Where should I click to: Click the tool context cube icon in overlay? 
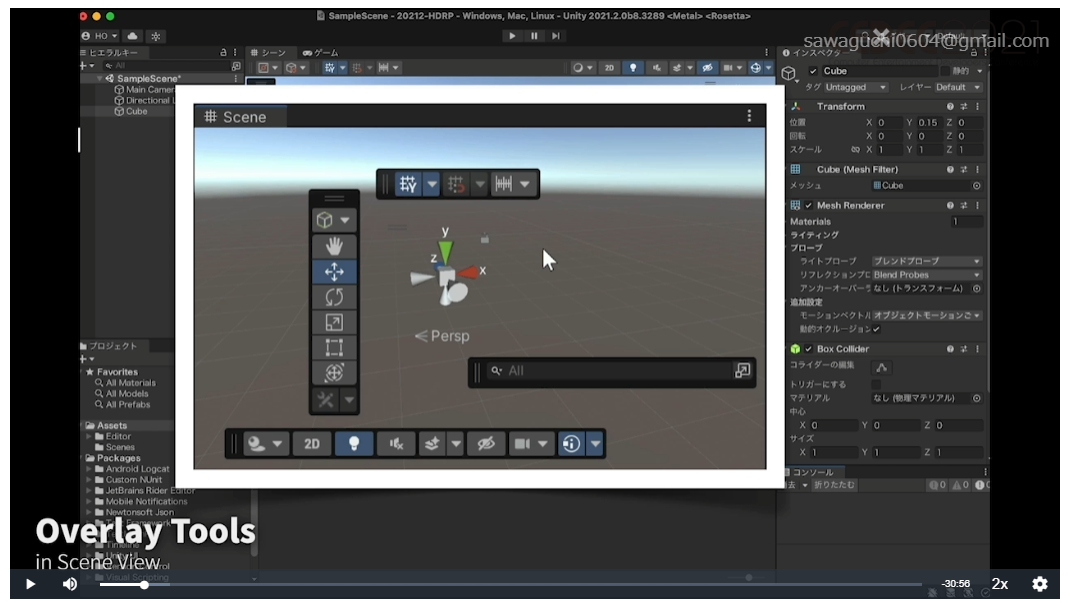tap(325, 220)
